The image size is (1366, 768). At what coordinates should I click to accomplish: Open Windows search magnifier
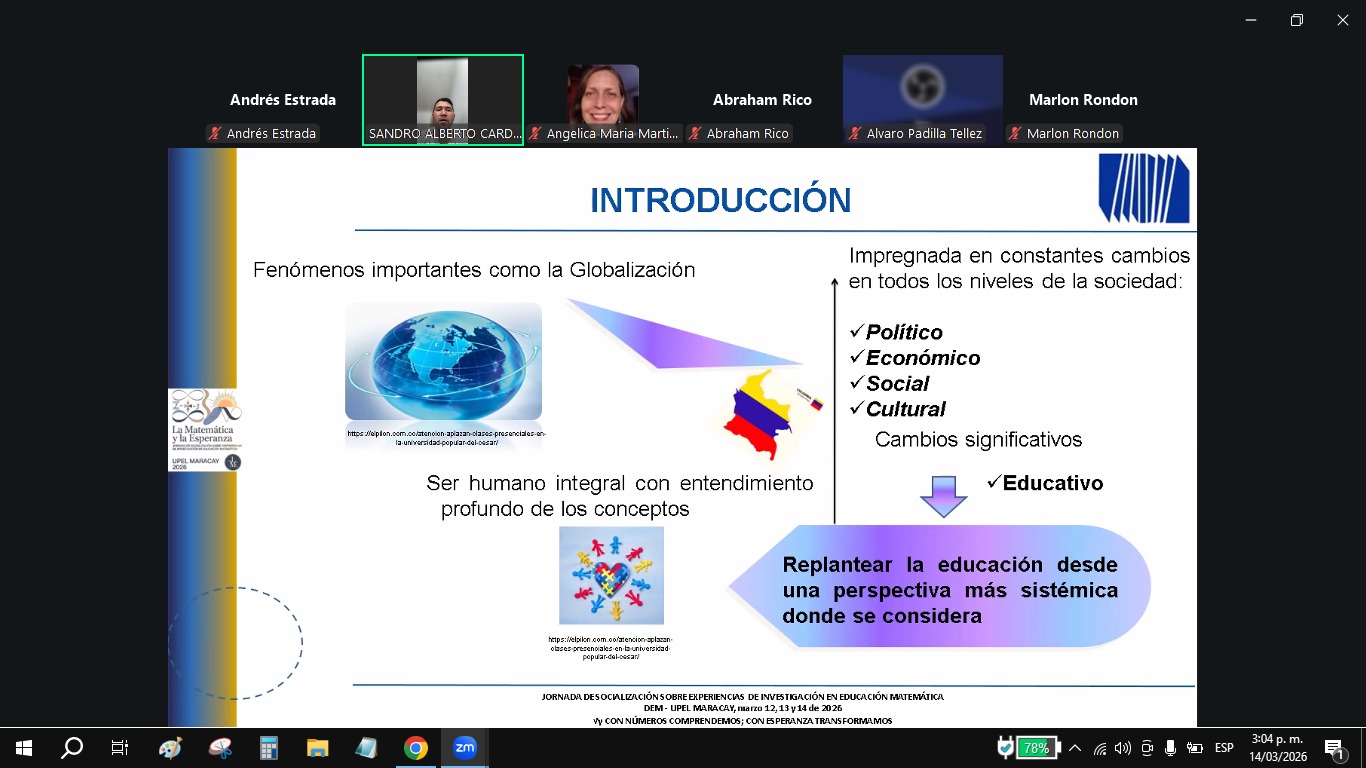pyautogui.click(x=72, y=748)
